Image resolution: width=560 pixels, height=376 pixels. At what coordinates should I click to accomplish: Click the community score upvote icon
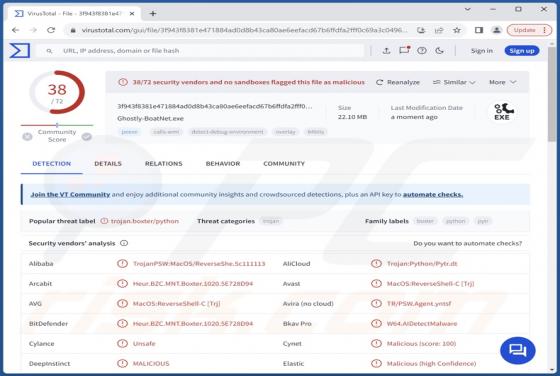tap(86, 136)
